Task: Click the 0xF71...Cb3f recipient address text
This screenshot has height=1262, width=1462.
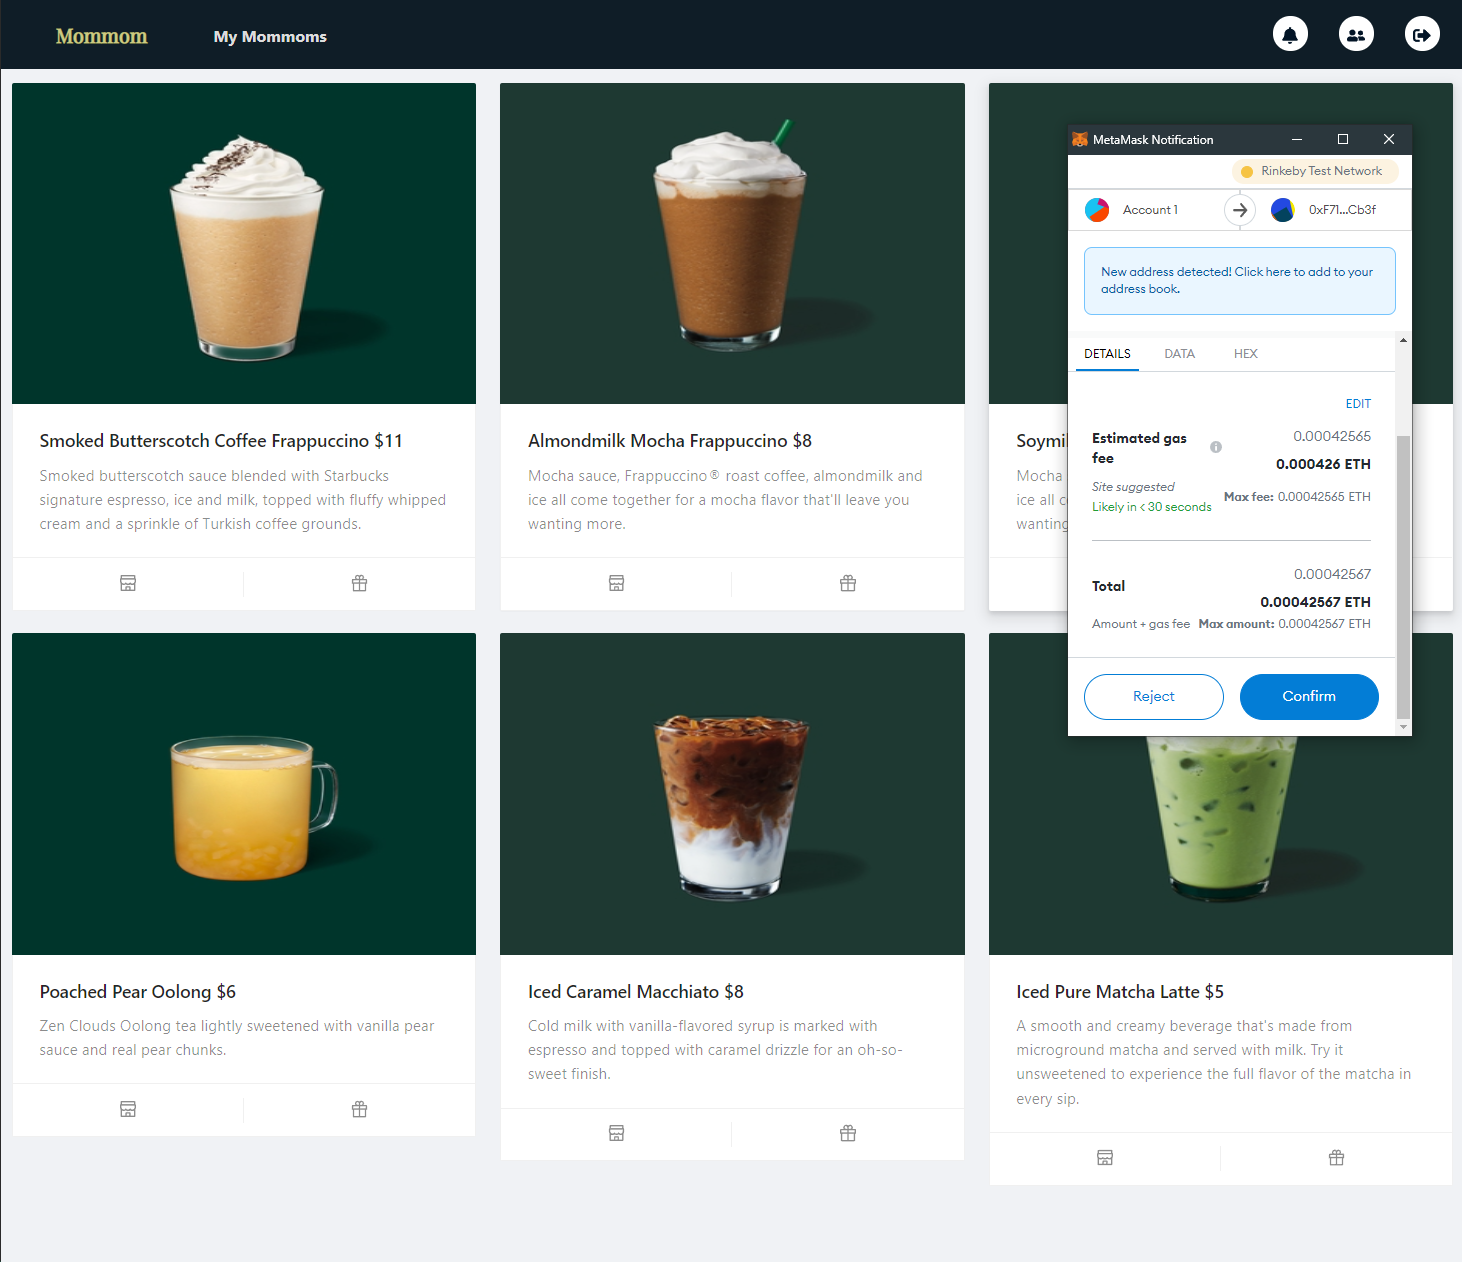Action: [1342, 210]
